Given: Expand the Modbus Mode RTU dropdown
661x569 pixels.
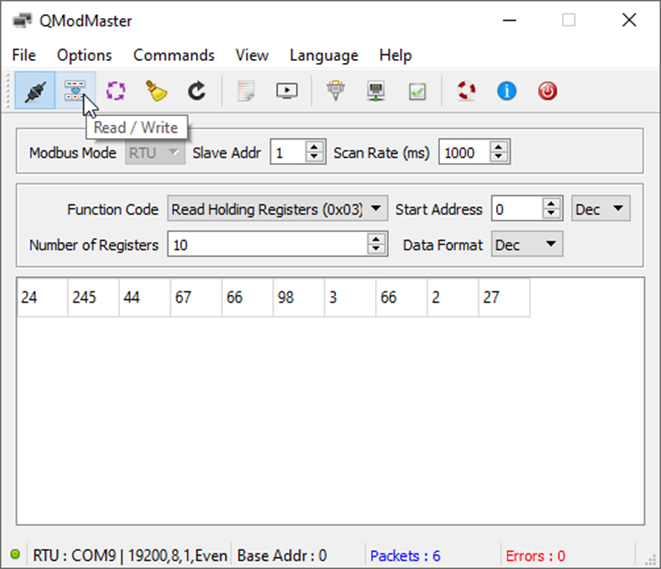Looking at the screenshot, I should [x=155, y=153].
